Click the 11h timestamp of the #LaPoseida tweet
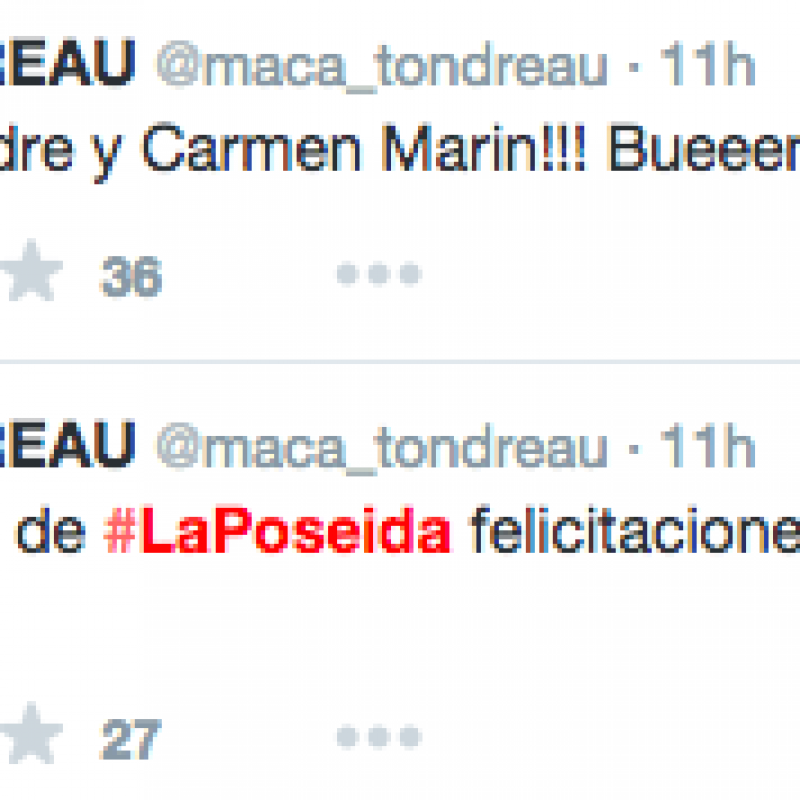The height and width of the screenshot is (800, 800). click(707, 445)
